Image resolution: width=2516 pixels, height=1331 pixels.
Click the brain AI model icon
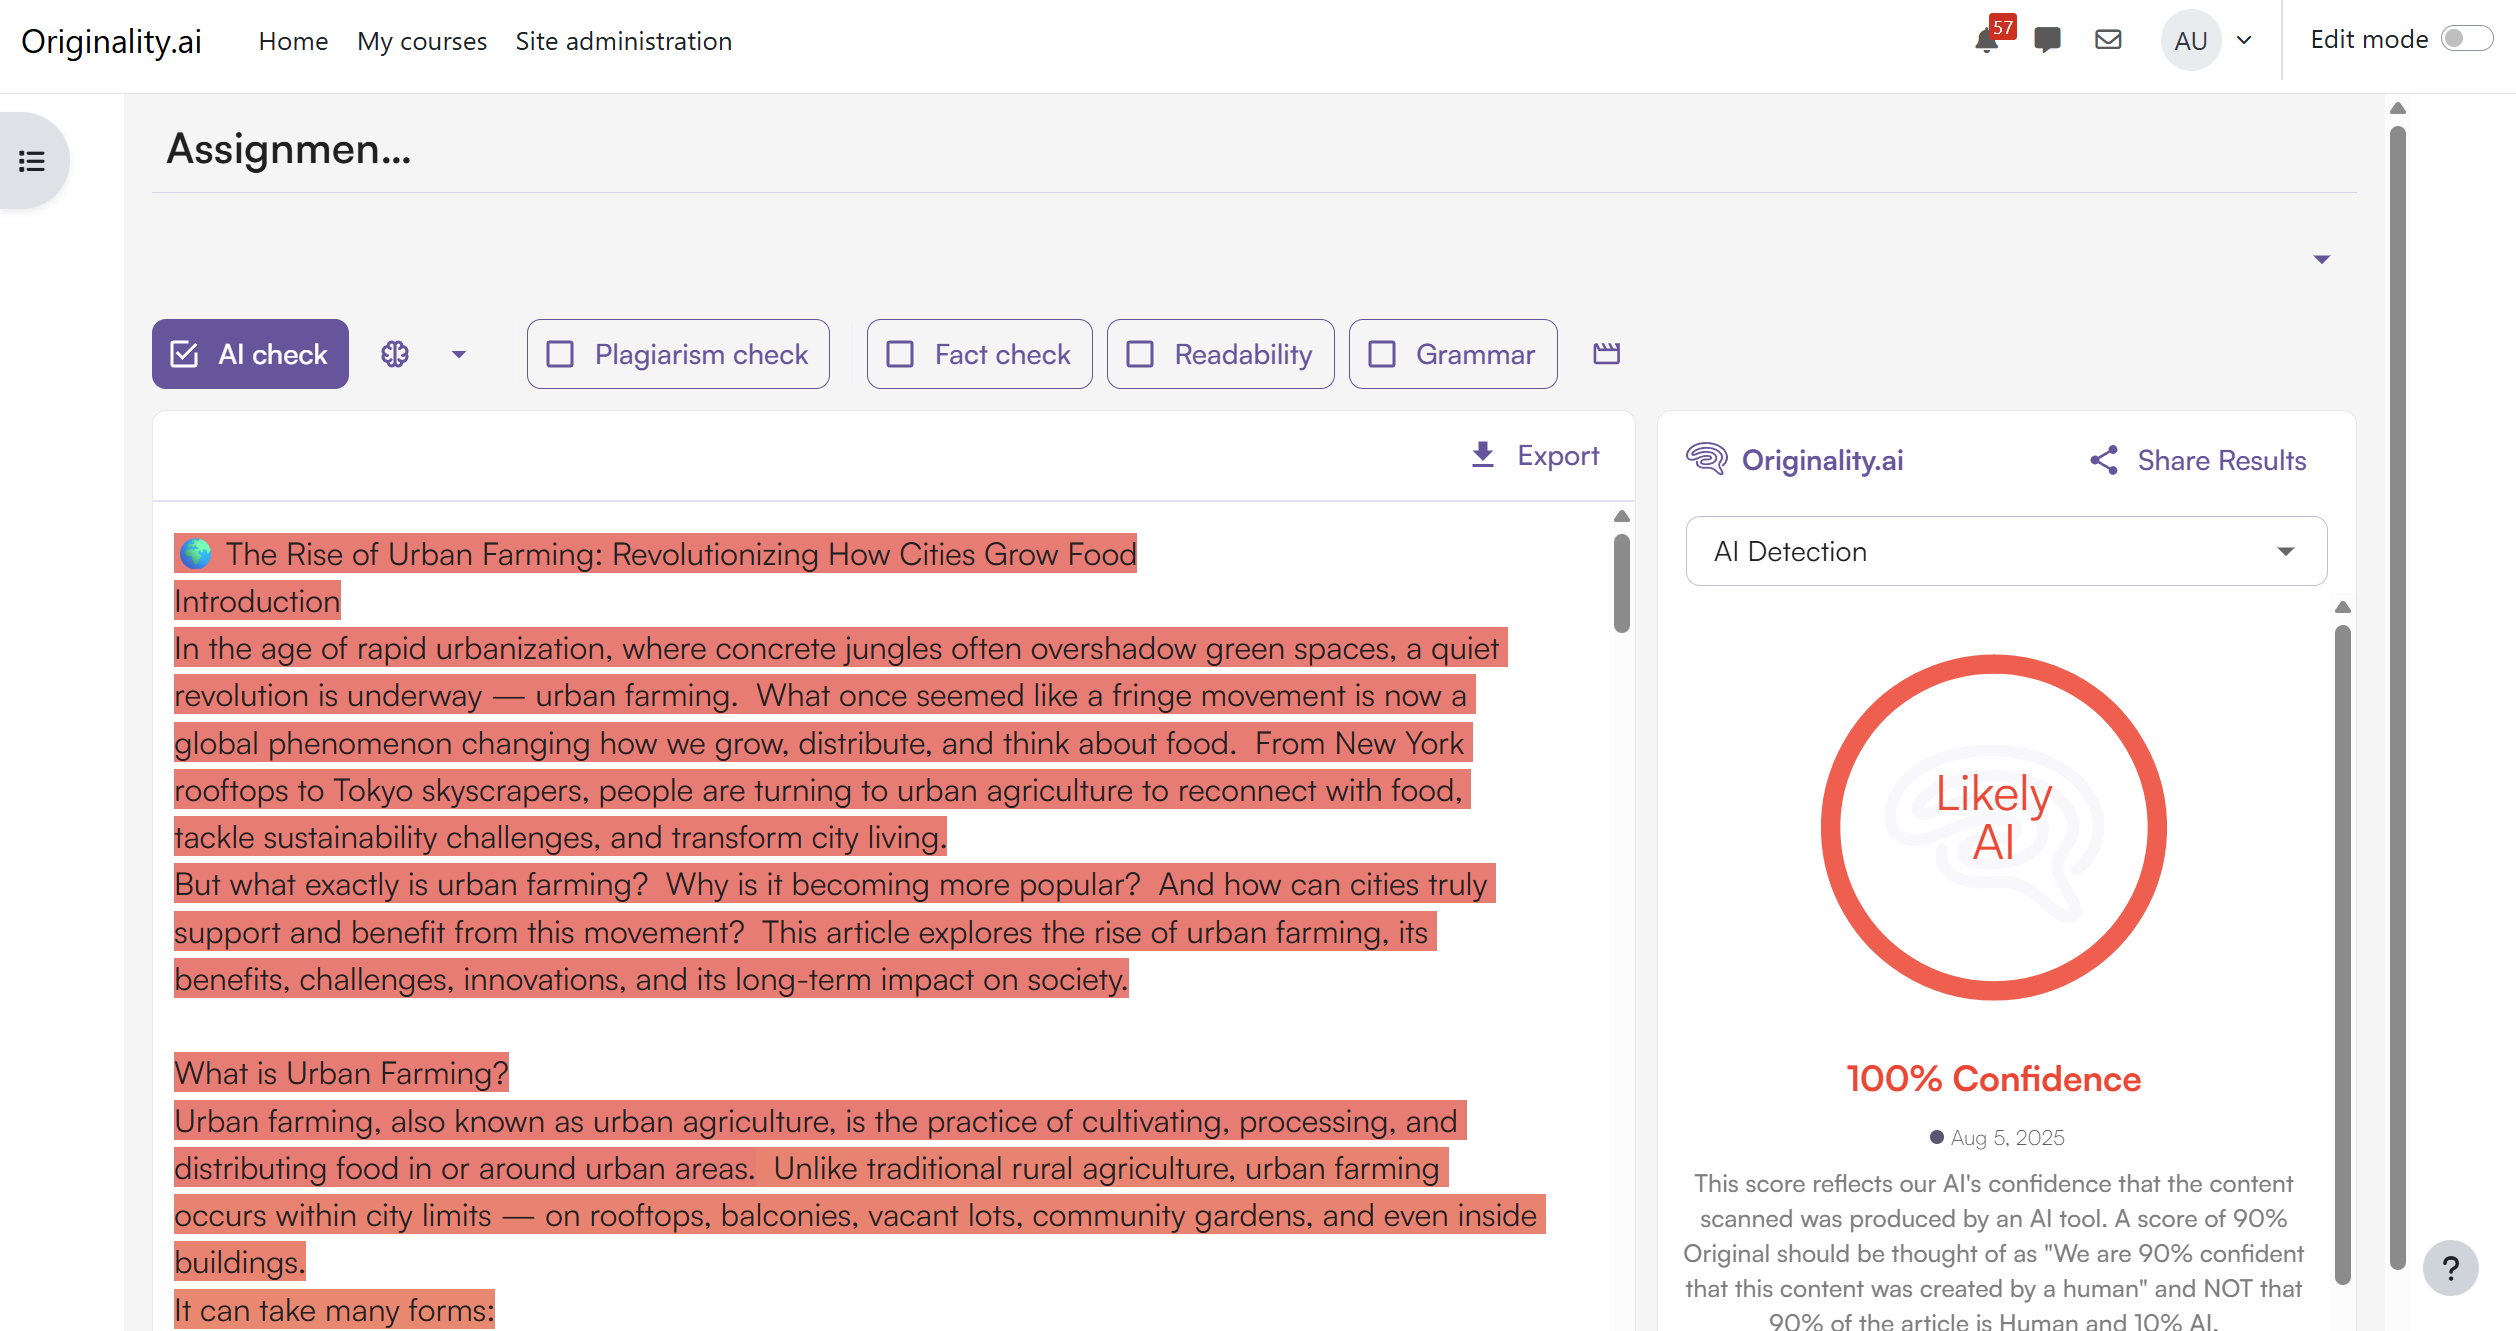coord(395,354)
